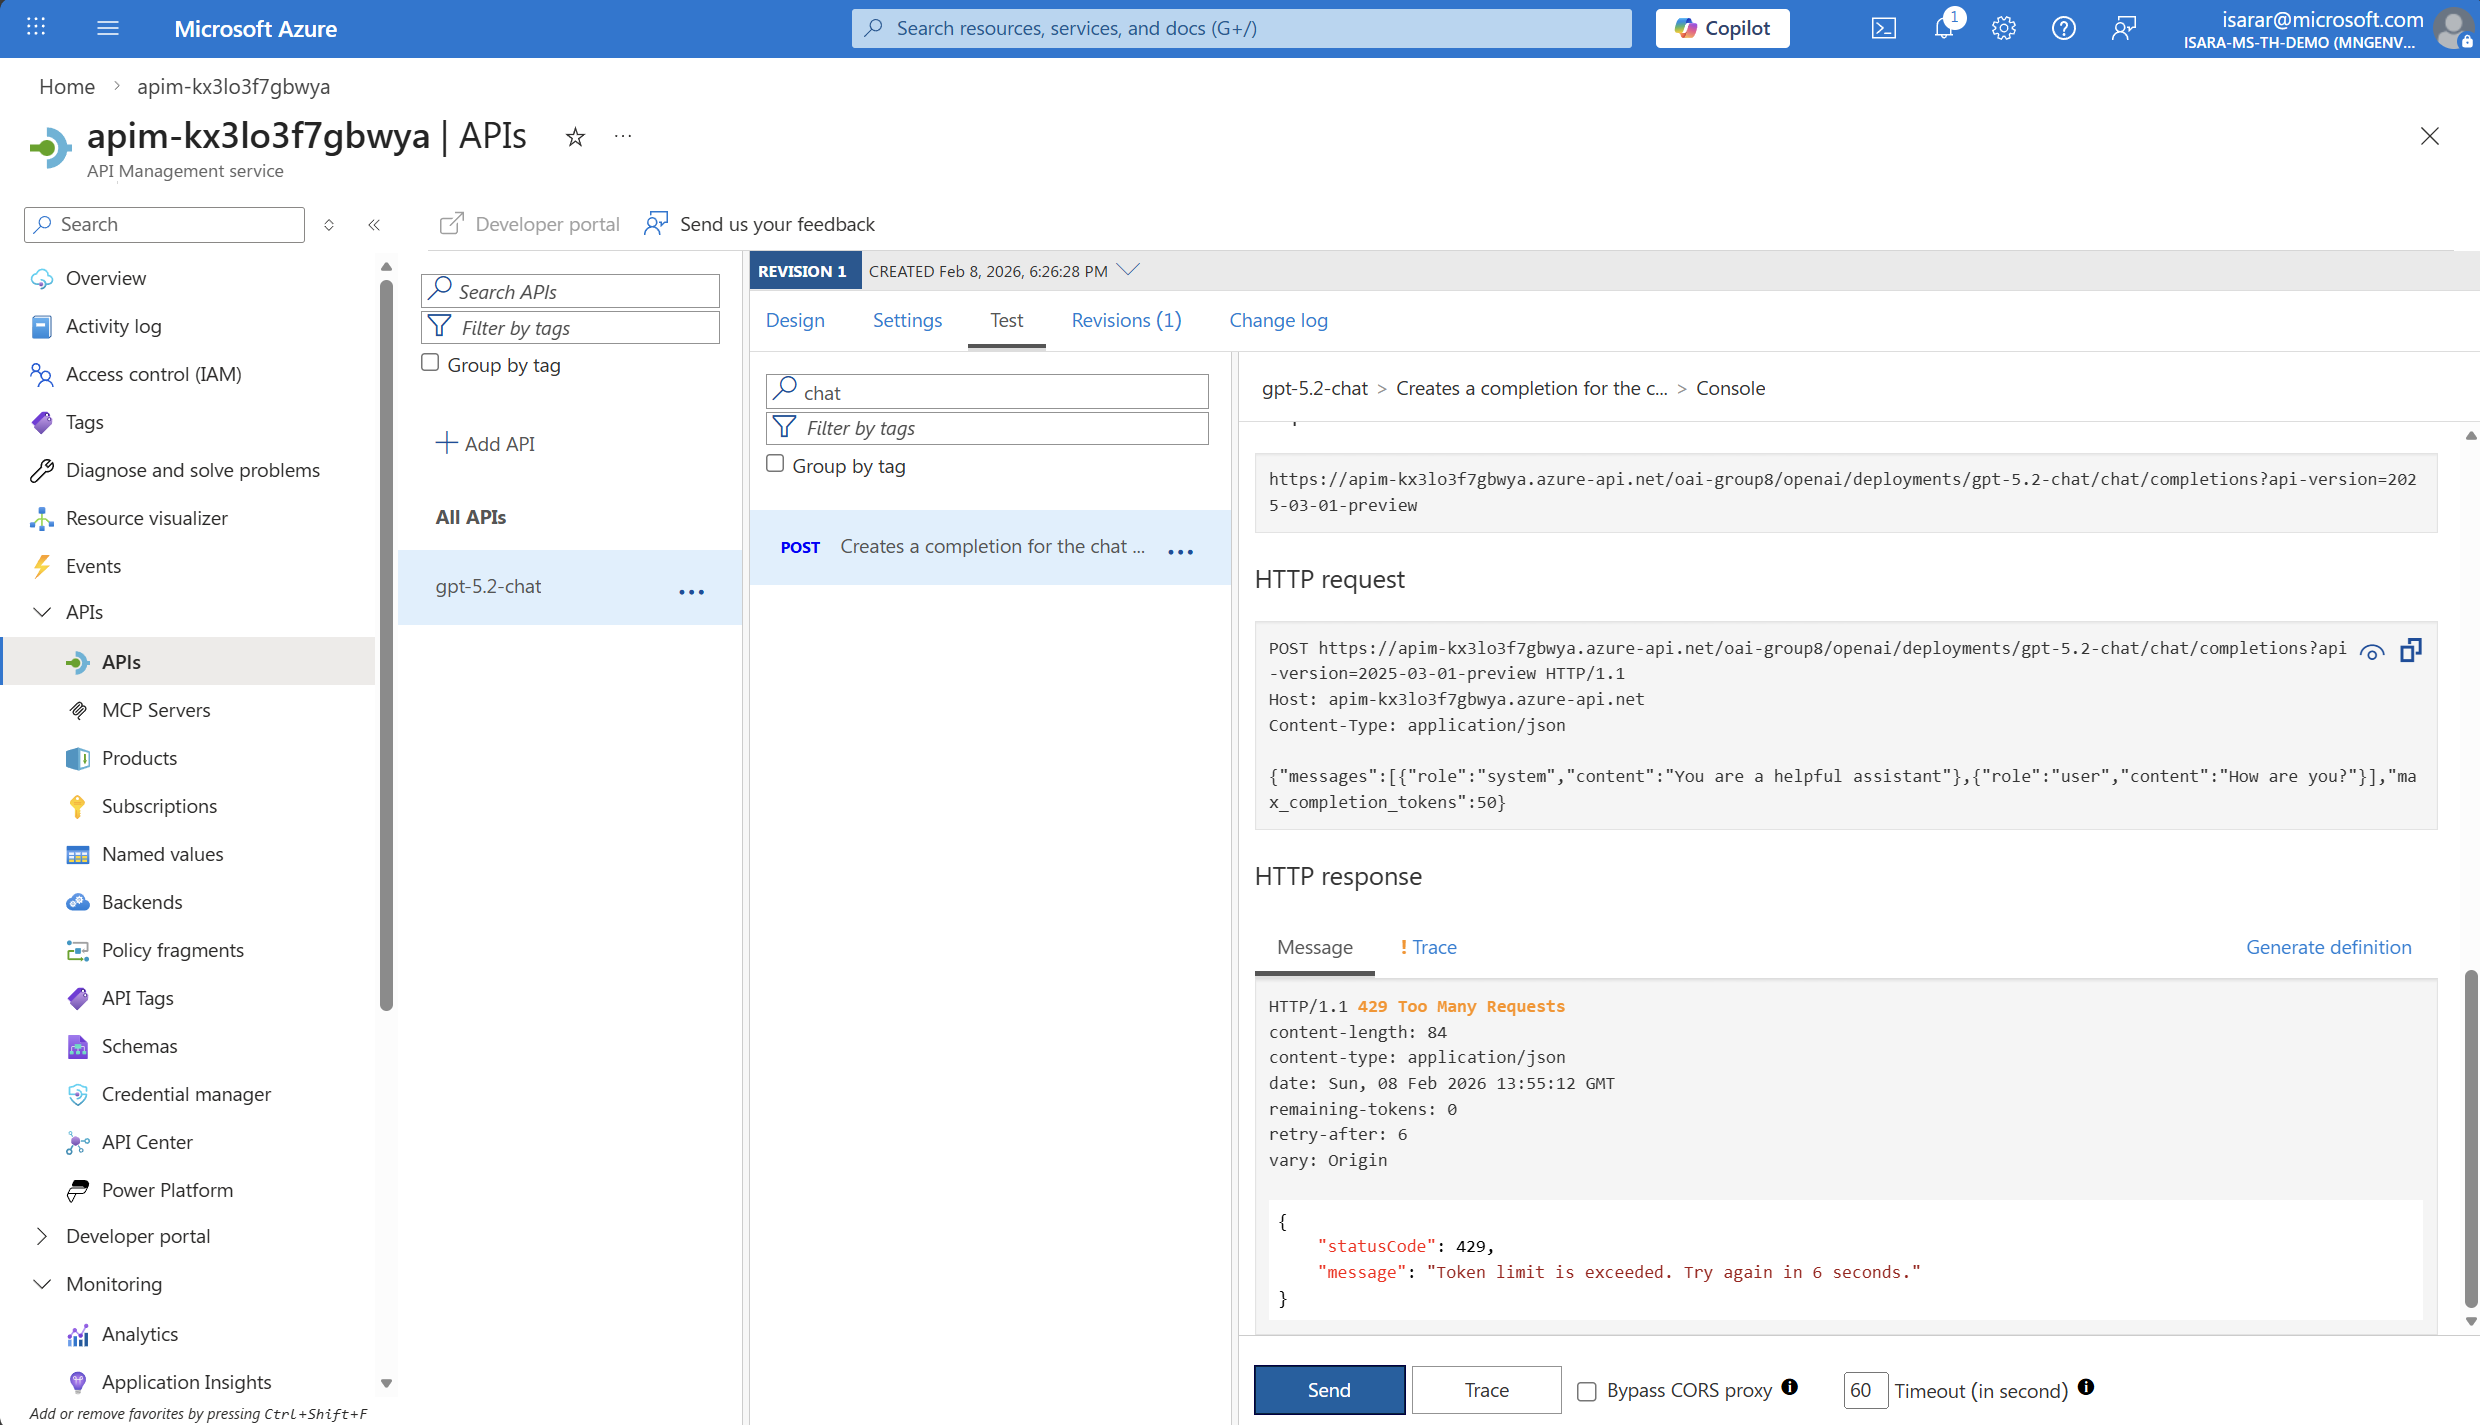
Task: Reveal hidden request secrets with eye icon
Action: tap(2372, 652)
